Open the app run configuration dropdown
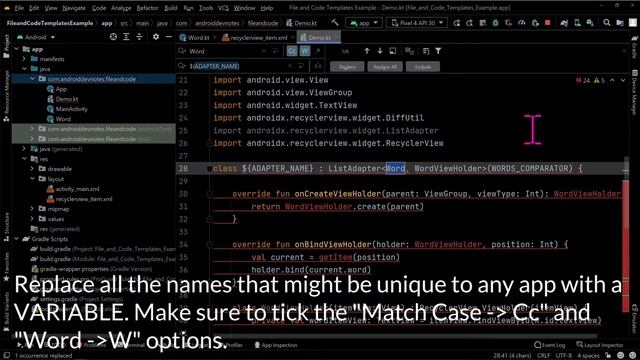The width and height of the screenshot is (640, 360). click(x=364, y=23)
